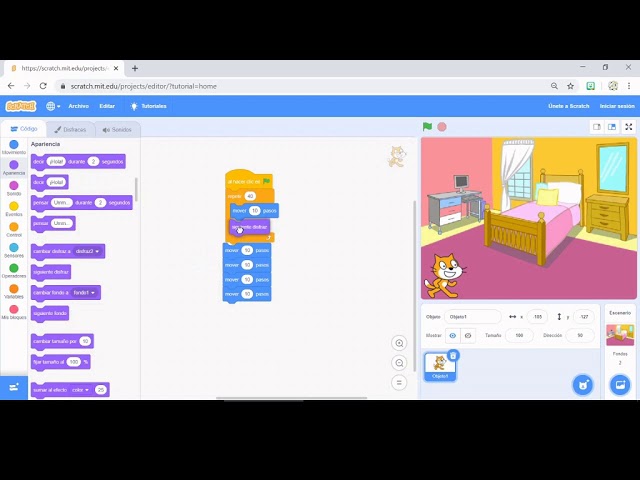Click Únete a Scratch link
640x480 pixels.
(x=569, y=106)
